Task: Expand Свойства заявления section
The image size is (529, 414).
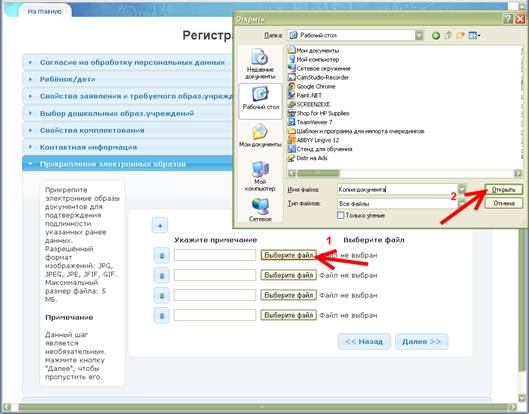Action: click(x=127, y=96)
